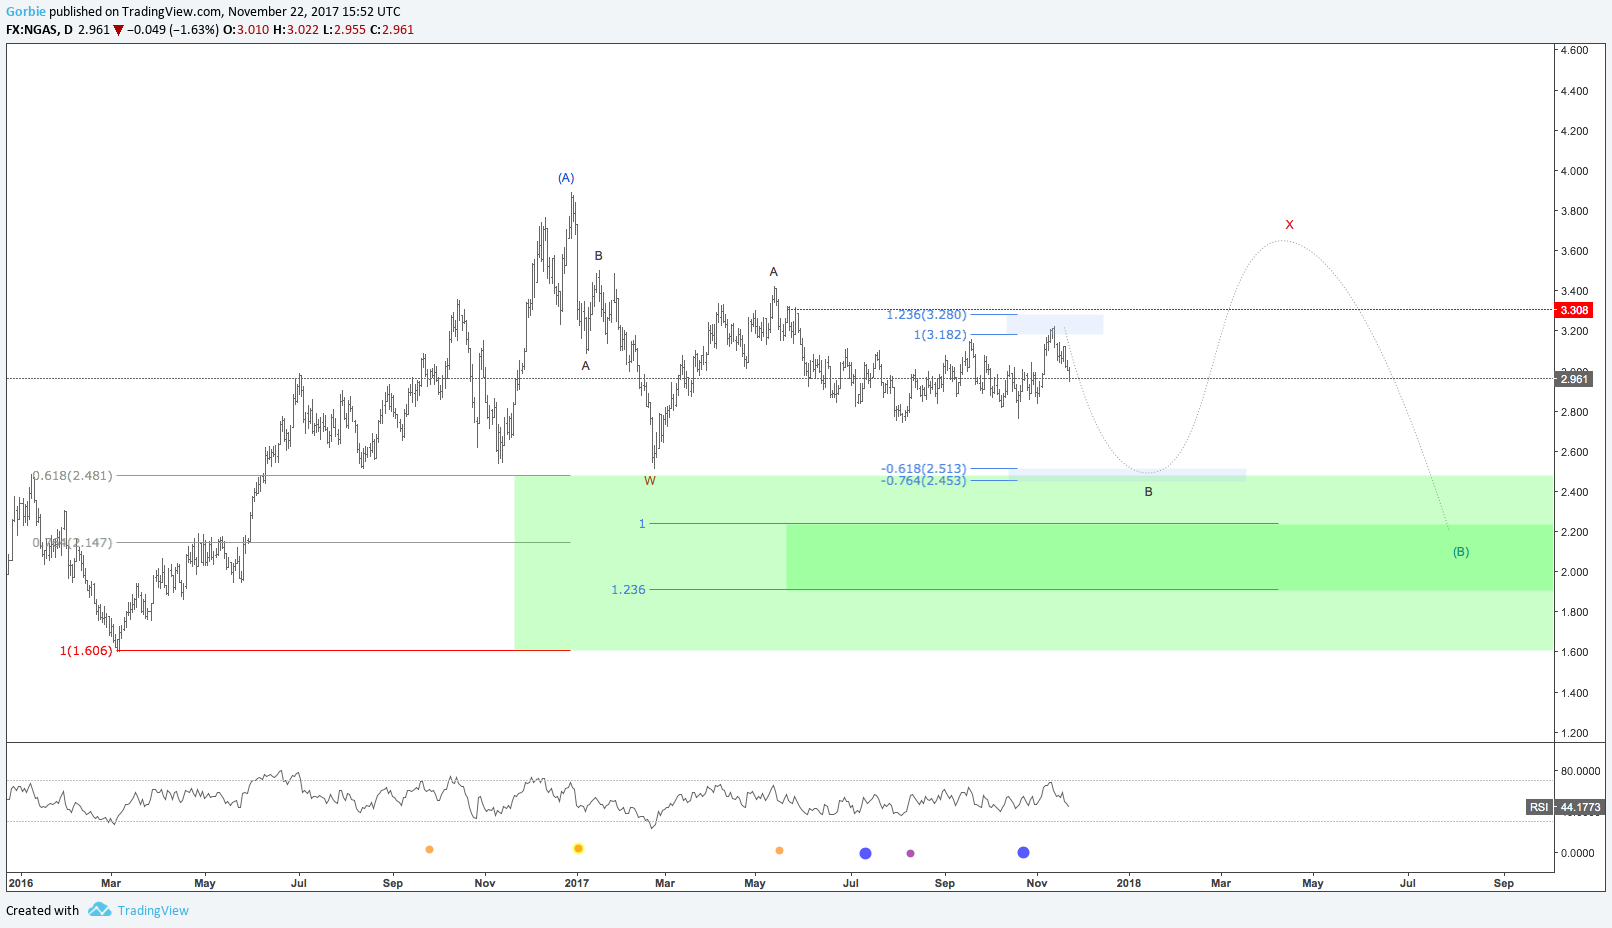Screen dimensions: 1612x928
Task: Click the 2016 label on time axis
Action: pos(21,883)
